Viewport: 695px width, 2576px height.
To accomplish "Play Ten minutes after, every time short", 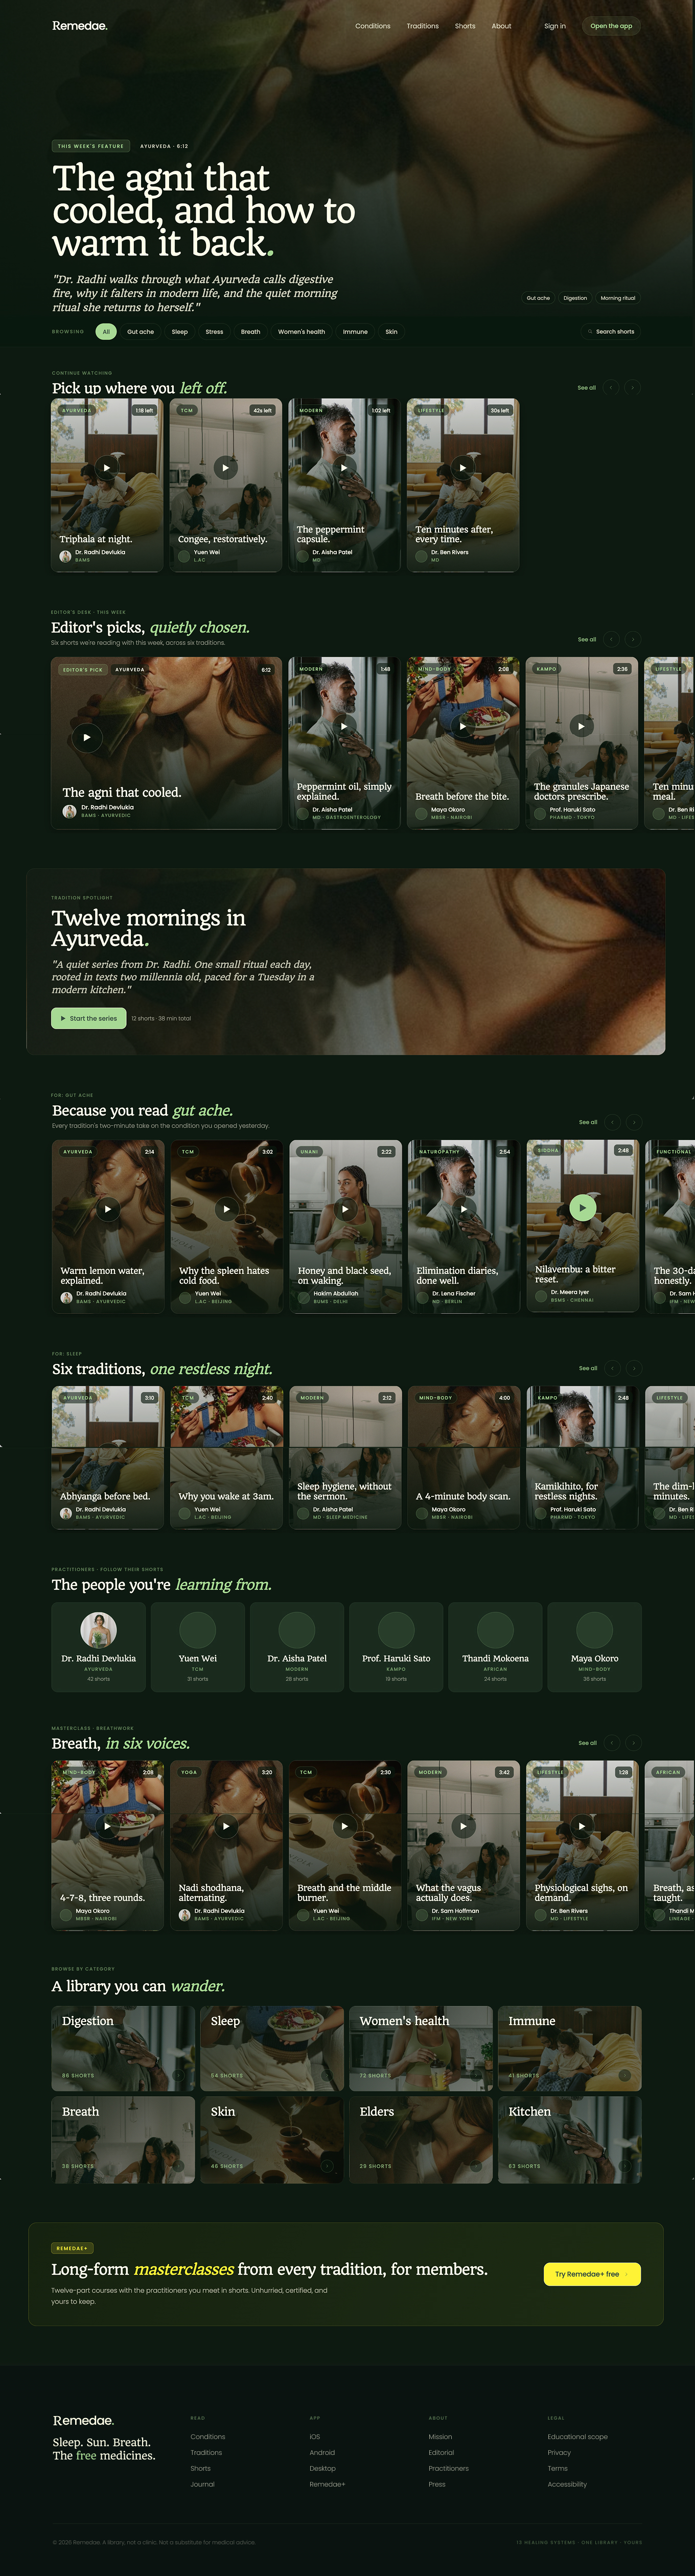I will tap(462, 467).
